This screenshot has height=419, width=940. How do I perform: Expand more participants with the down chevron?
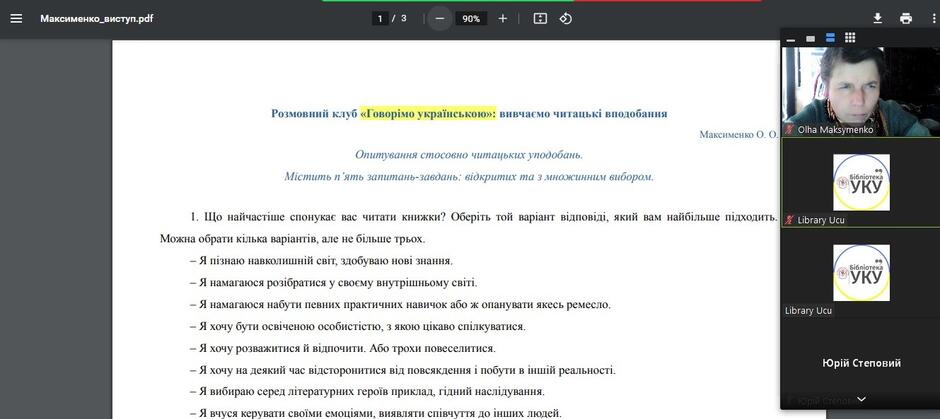point(861,399)
